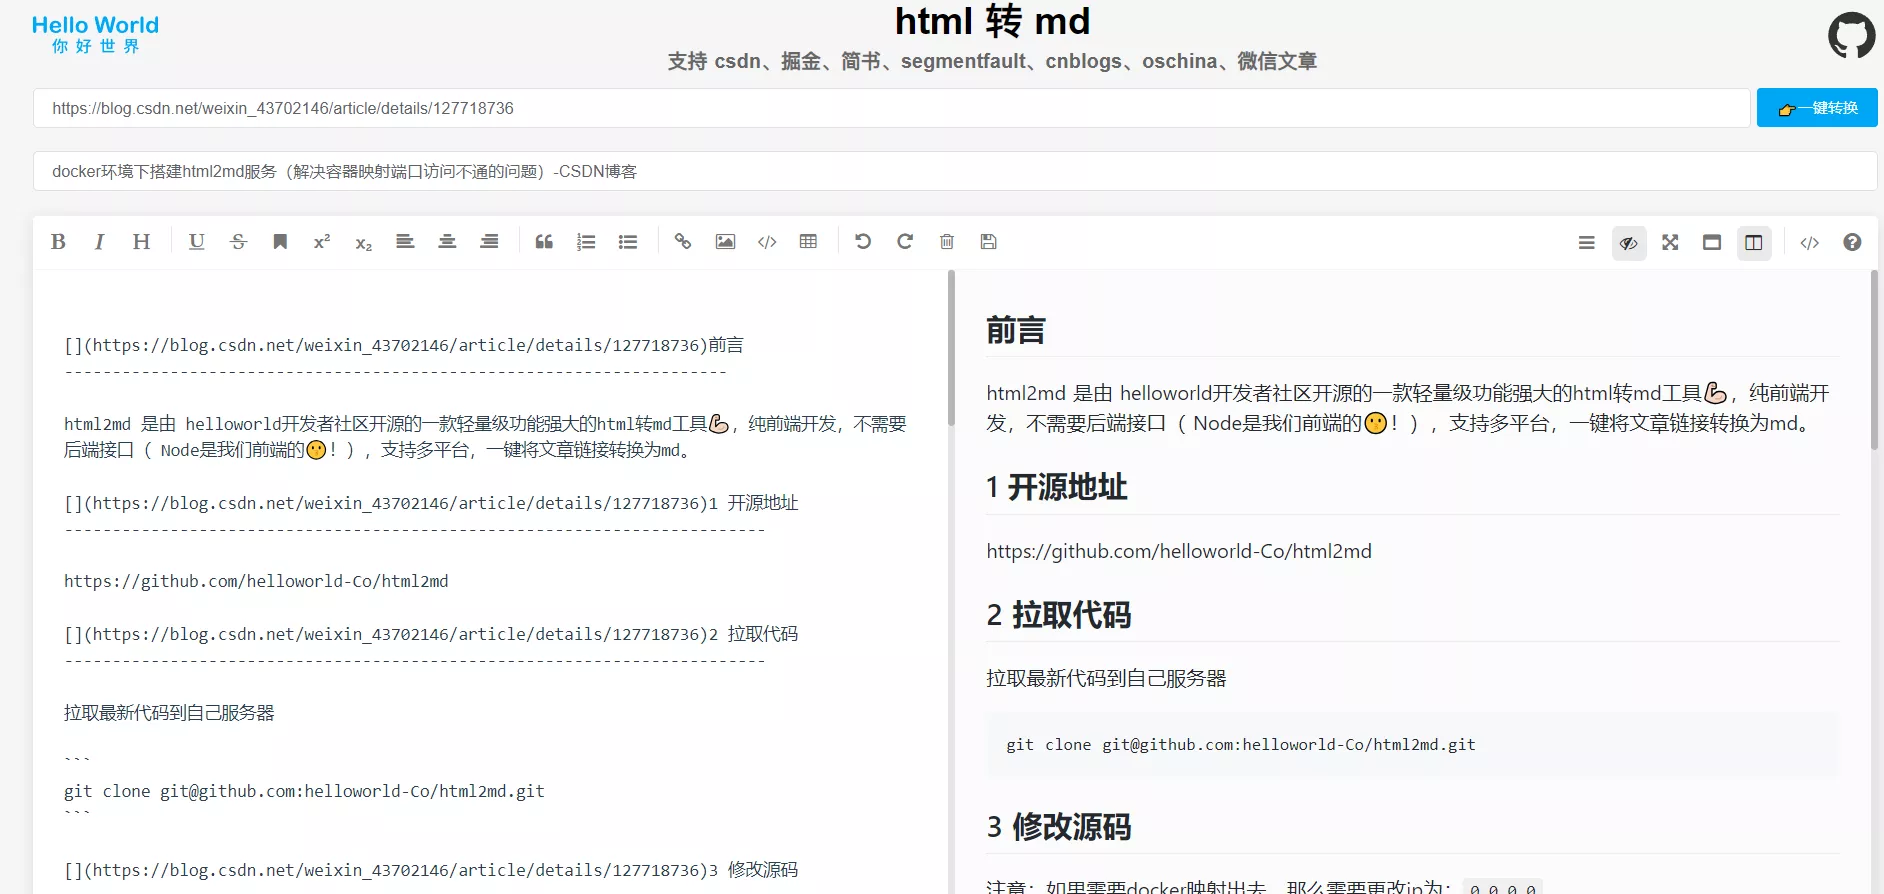Click the git clone line in the editor
This screenshot has width=1884, height=894.
coord(304,791)
